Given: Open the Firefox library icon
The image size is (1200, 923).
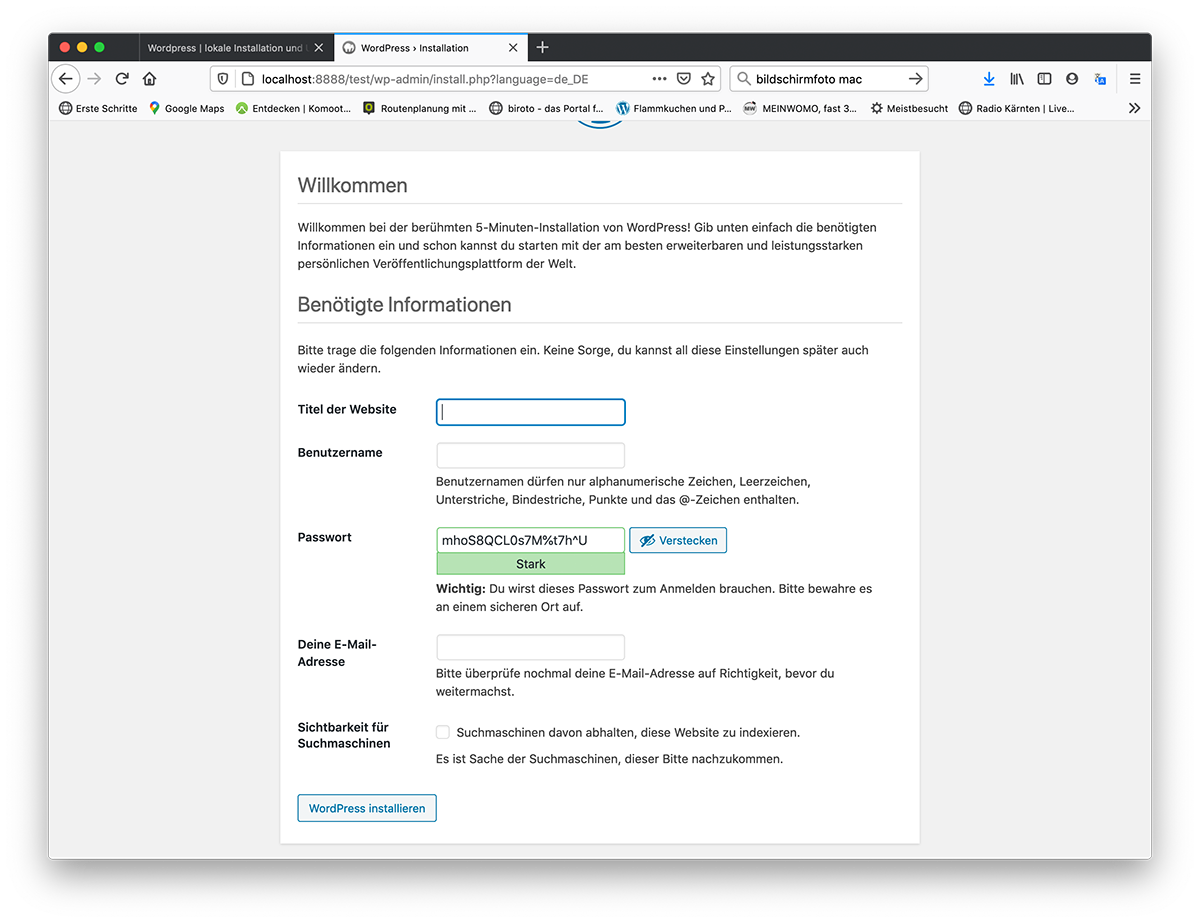Looking at the screenshot, I should 1017,79.
